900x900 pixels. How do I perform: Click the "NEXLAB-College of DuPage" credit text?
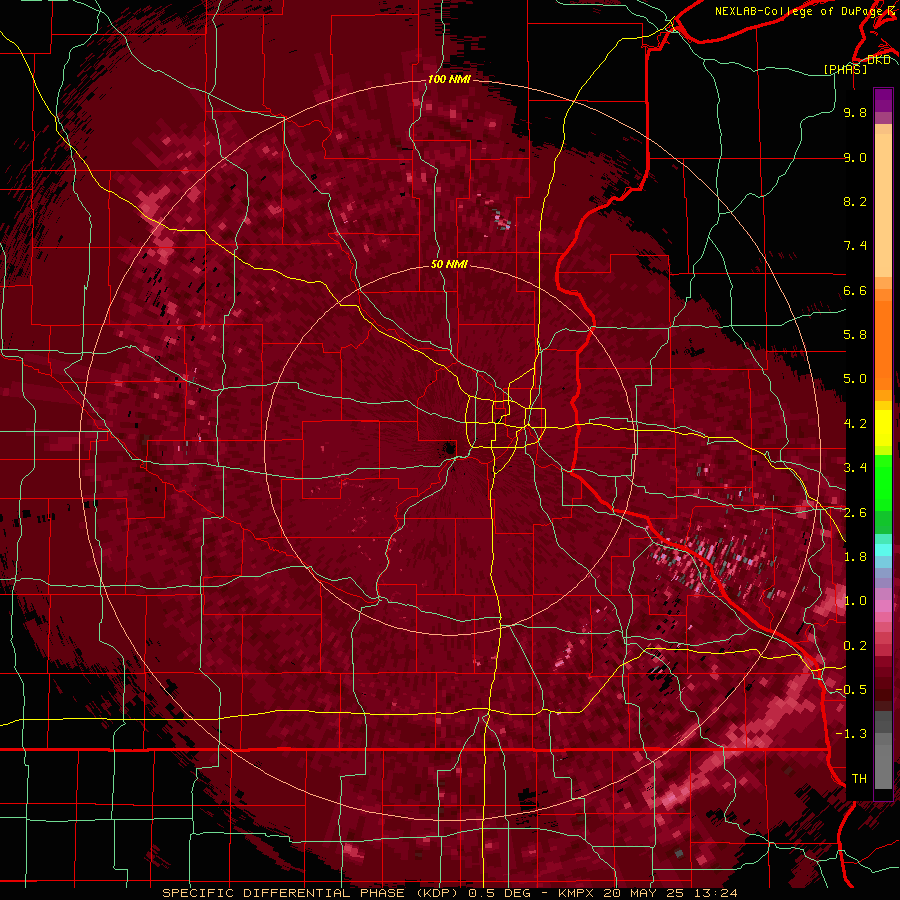pyautogui.click(x=798, y=11)
